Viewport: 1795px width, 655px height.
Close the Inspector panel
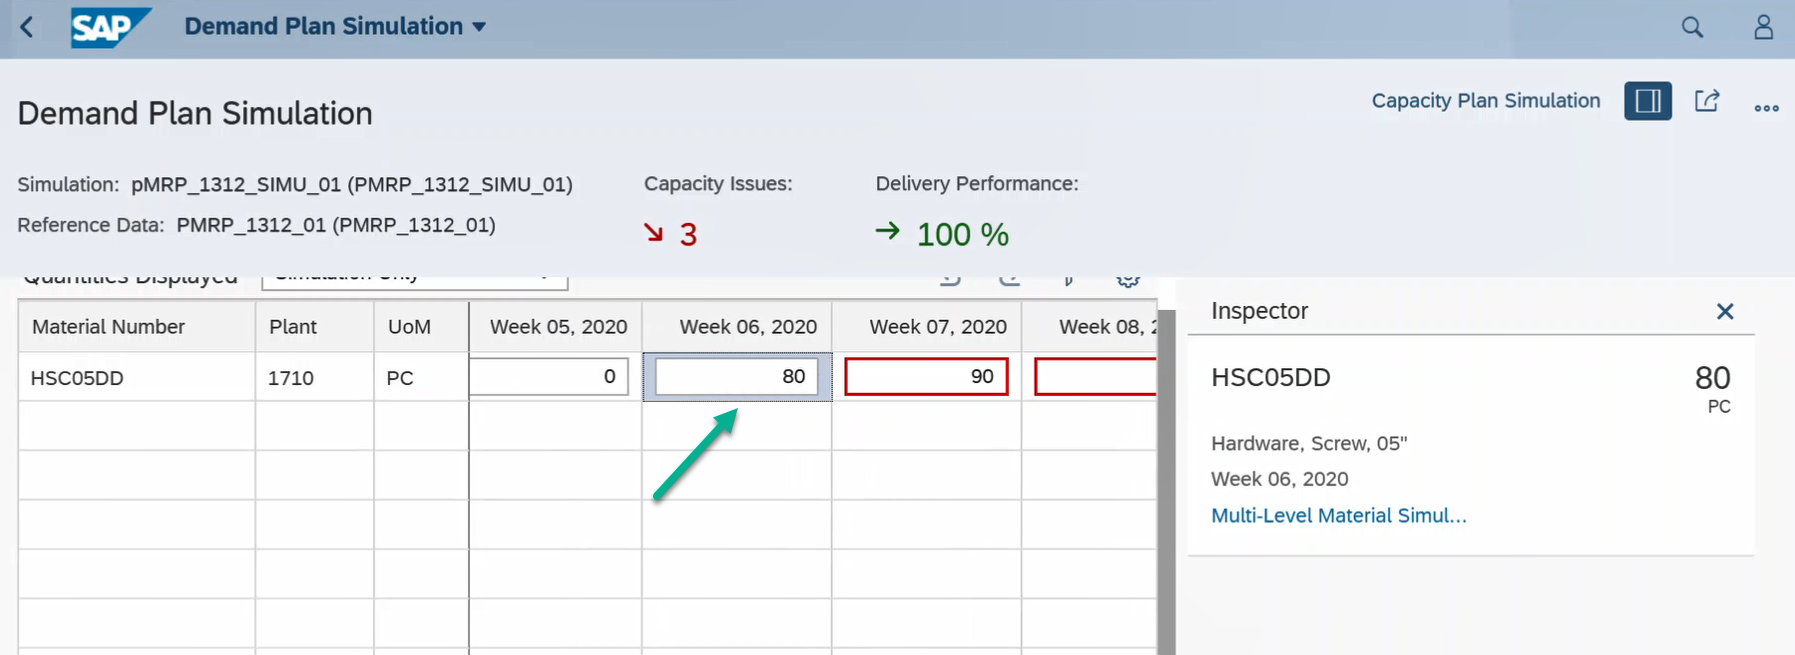1724,311
